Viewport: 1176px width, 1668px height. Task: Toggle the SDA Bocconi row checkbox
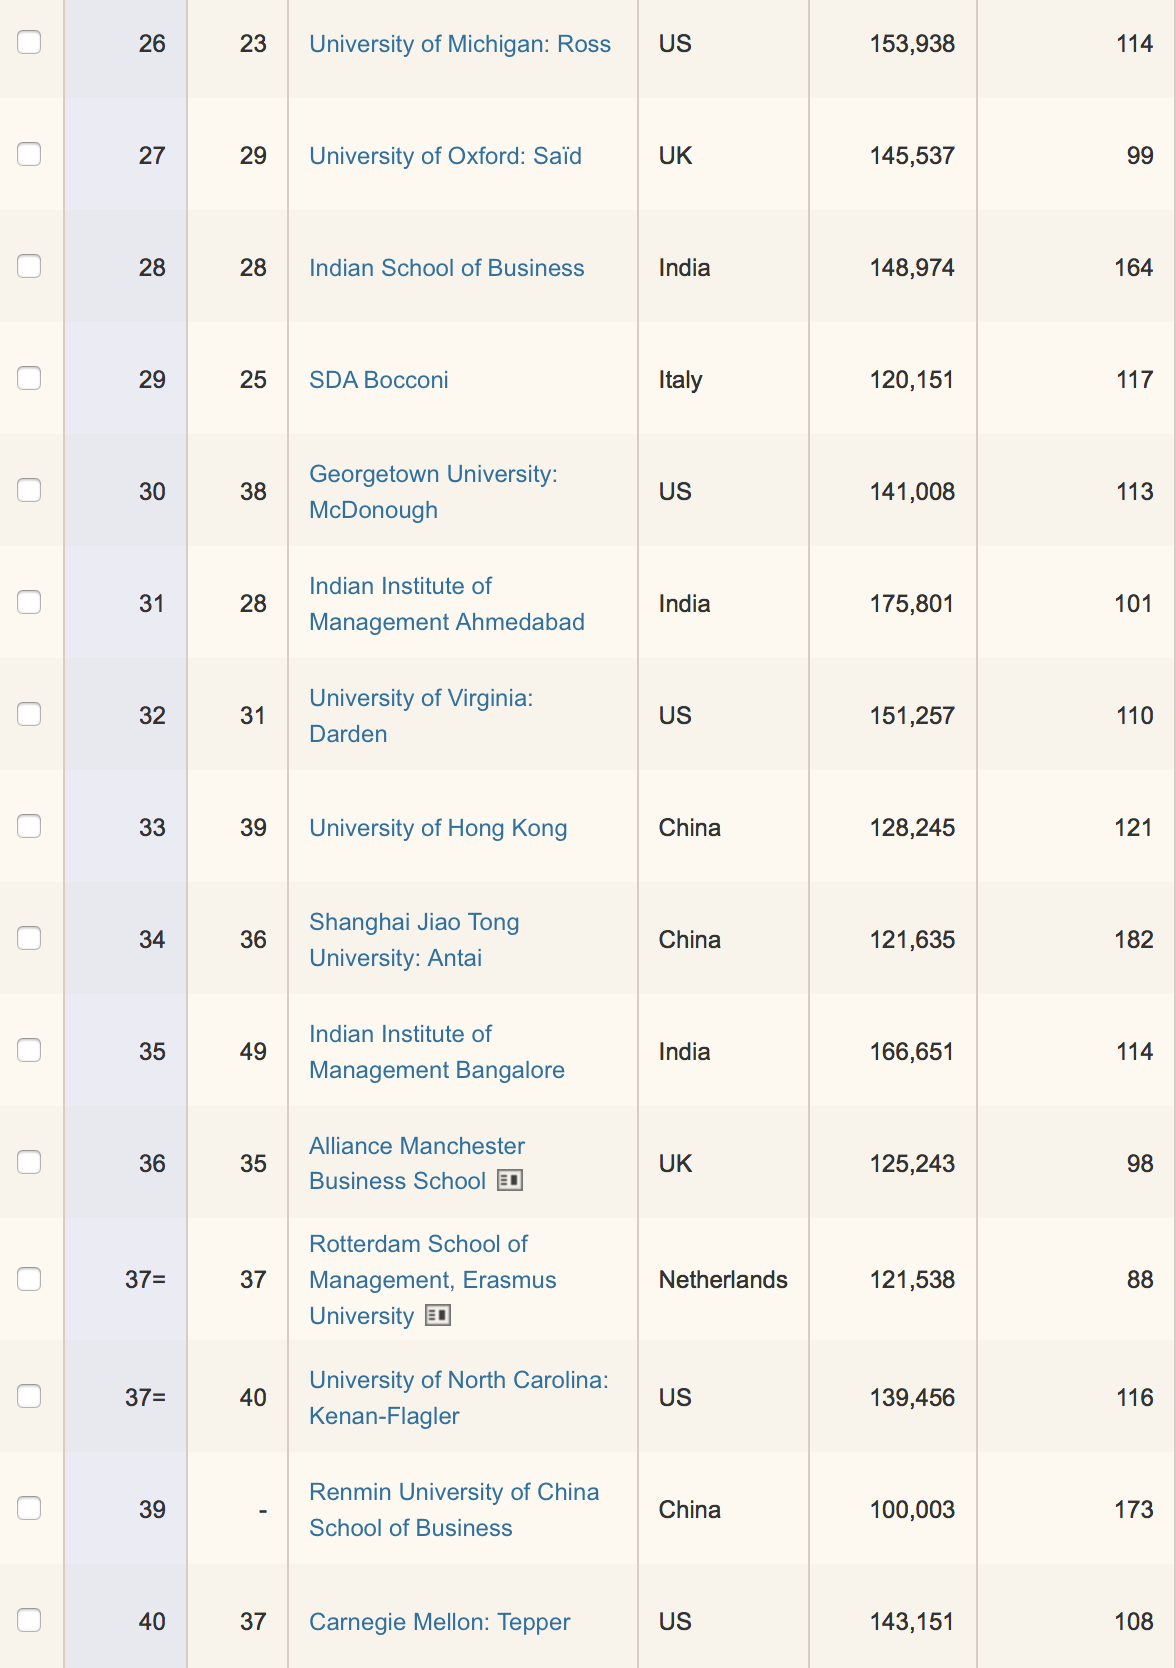click(x=29, y=378)
